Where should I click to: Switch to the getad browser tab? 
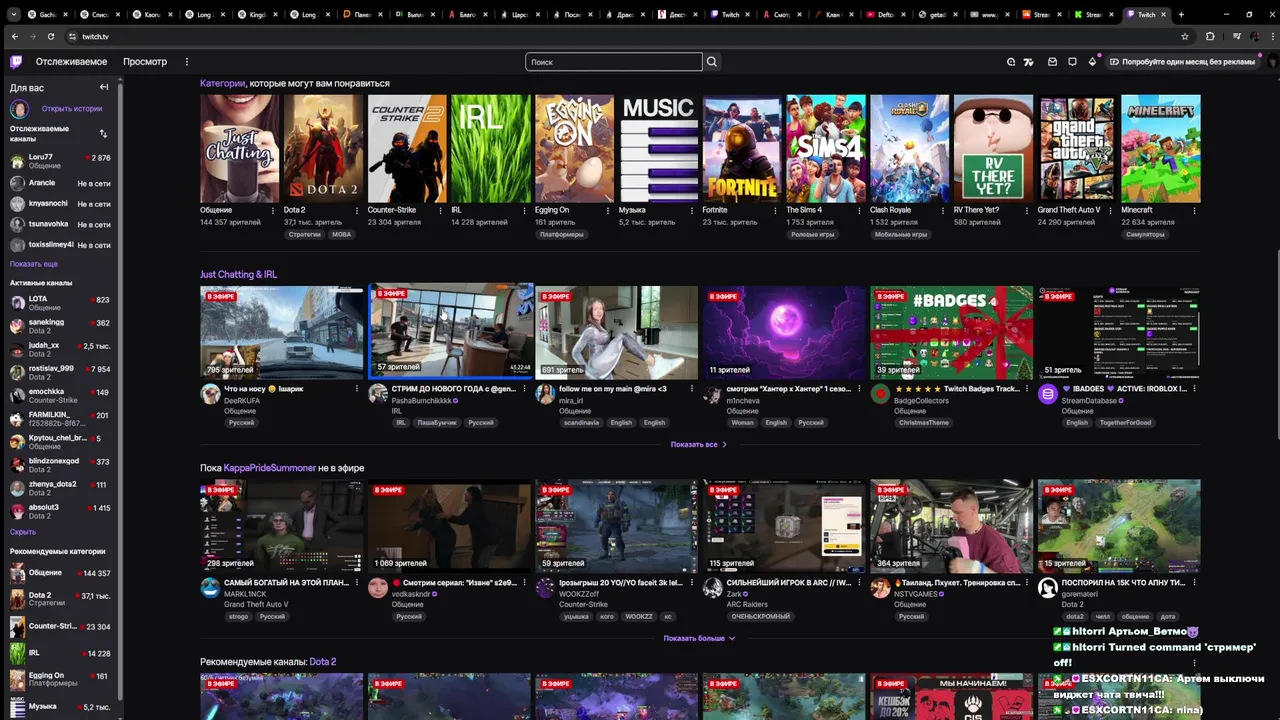click(941, 14)
